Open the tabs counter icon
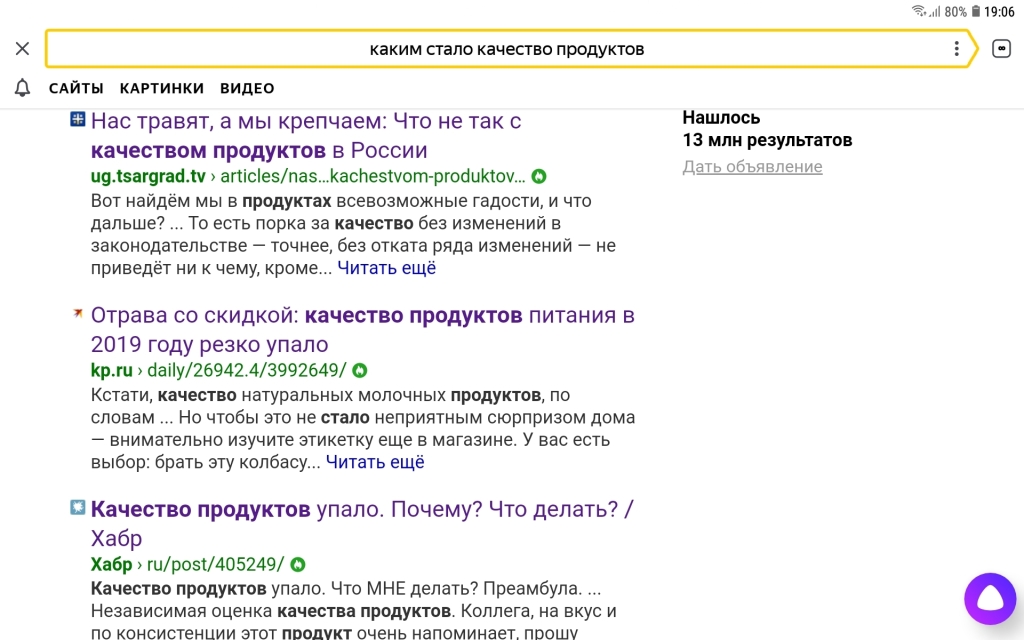The image size is (1024, 640). click(1001, 49)
